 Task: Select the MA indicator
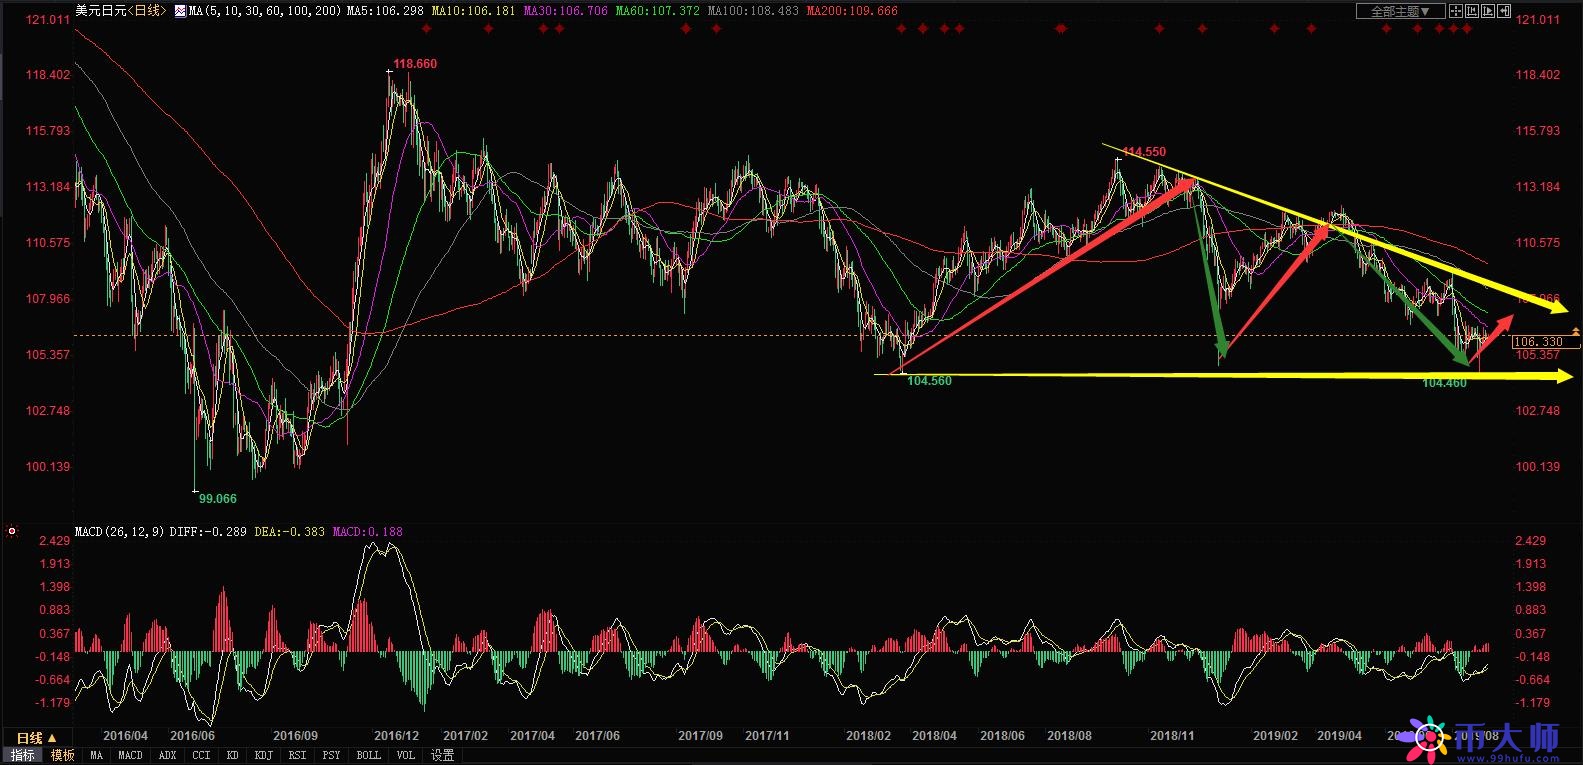[96, 755]
